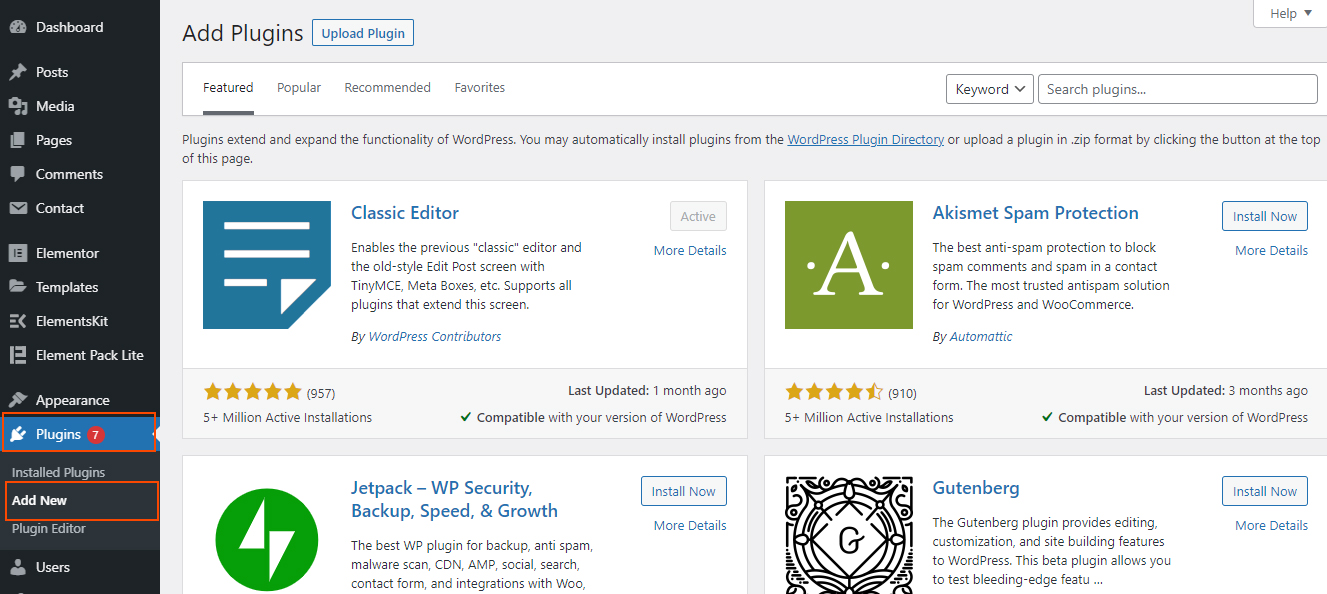The image size is (1327, 594).
Task: Click the Comments bubble icon
Action: [x=18, y=174]
